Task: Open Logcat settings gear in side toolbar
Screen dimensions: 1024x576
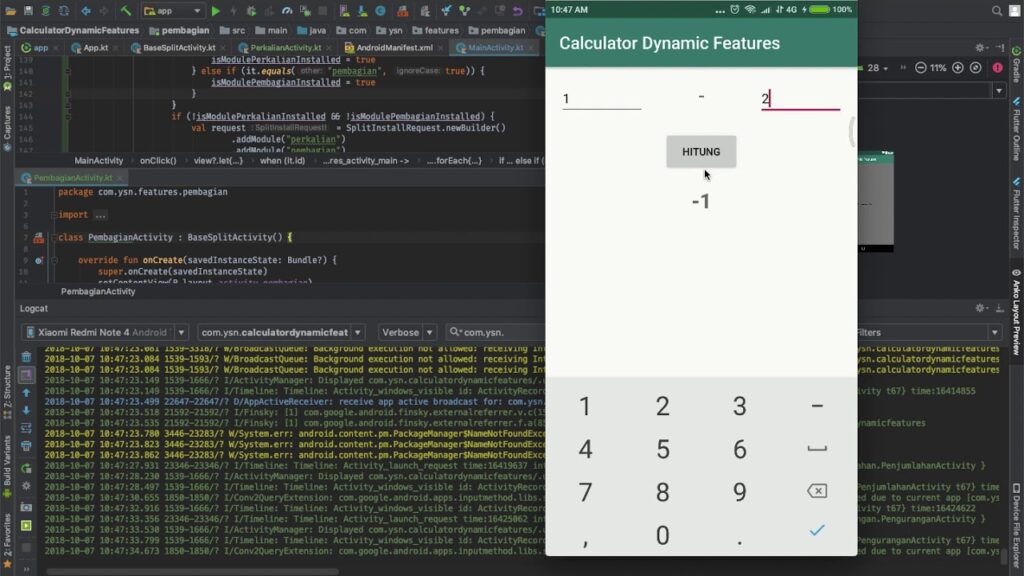Action: [x=26, y=486]
